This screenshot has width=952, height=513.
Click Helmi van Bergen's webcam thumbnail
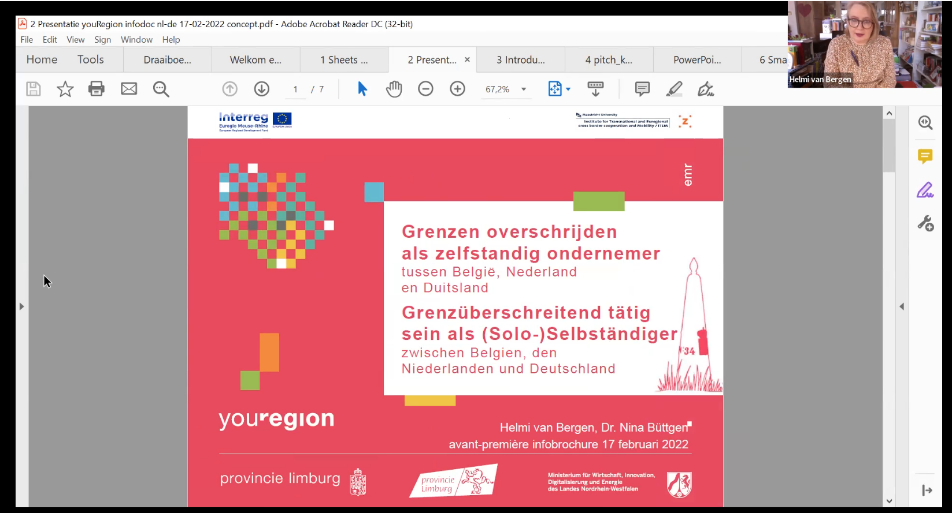coord(865,44)
